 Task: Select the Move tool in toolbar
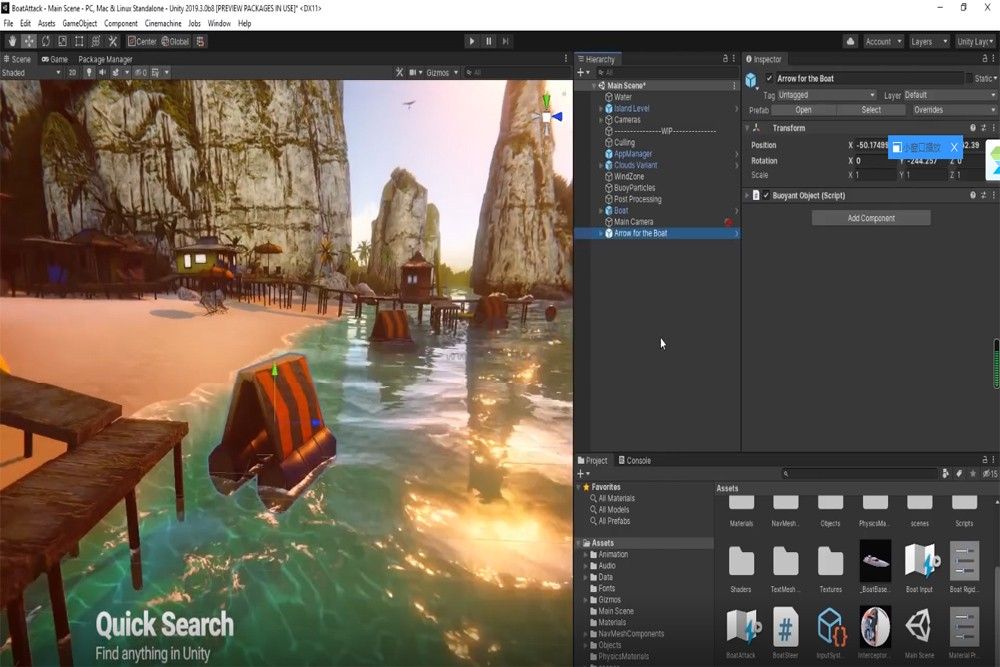click(29, 41)
